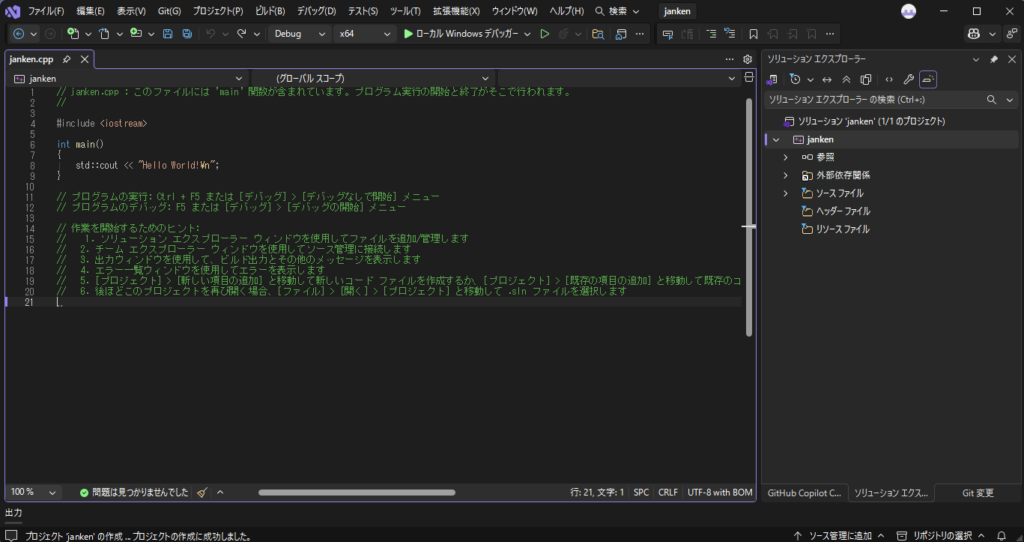Expand the ソース ファイル node
Screen dimensions: 1024x542
pyautogui.click(x=786, y=193)
